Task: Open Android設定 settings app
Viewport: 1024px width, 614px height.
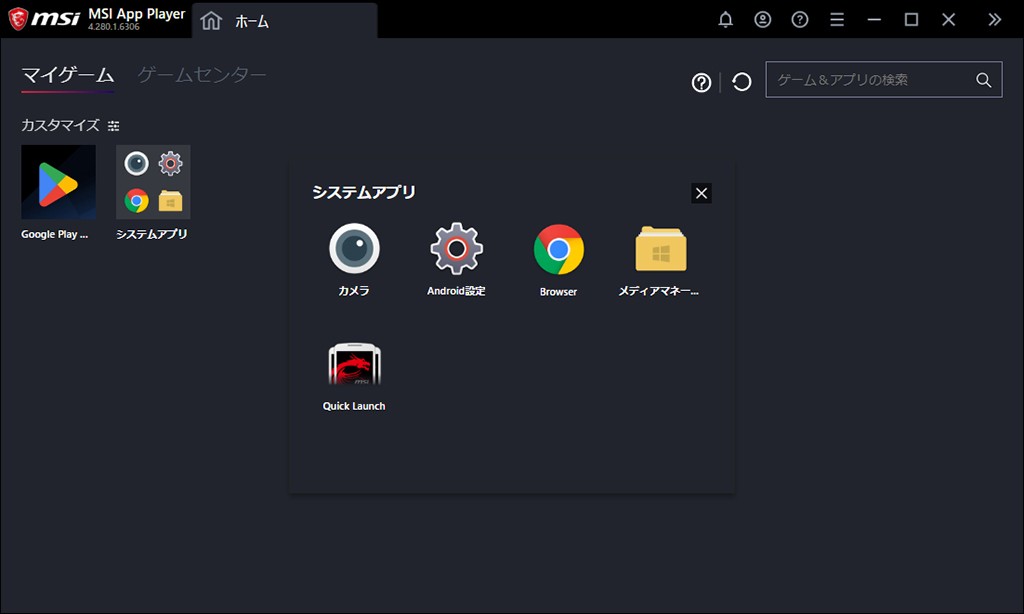Action: [x=456, y=250]
